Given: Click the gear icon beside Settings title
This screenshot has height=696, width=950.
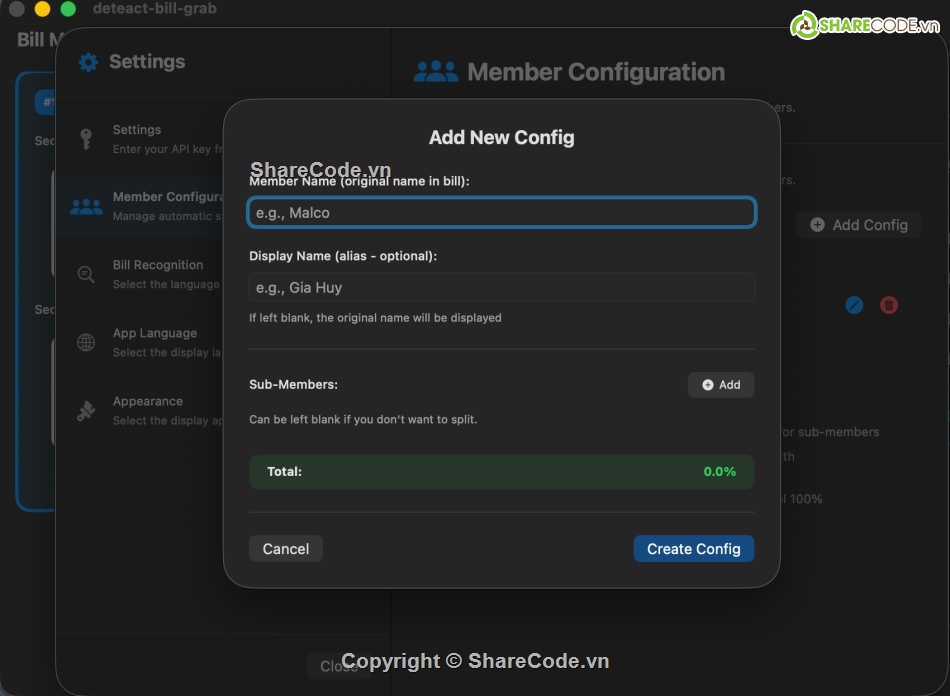Looking at the screenshot, I should pos(88,62).
